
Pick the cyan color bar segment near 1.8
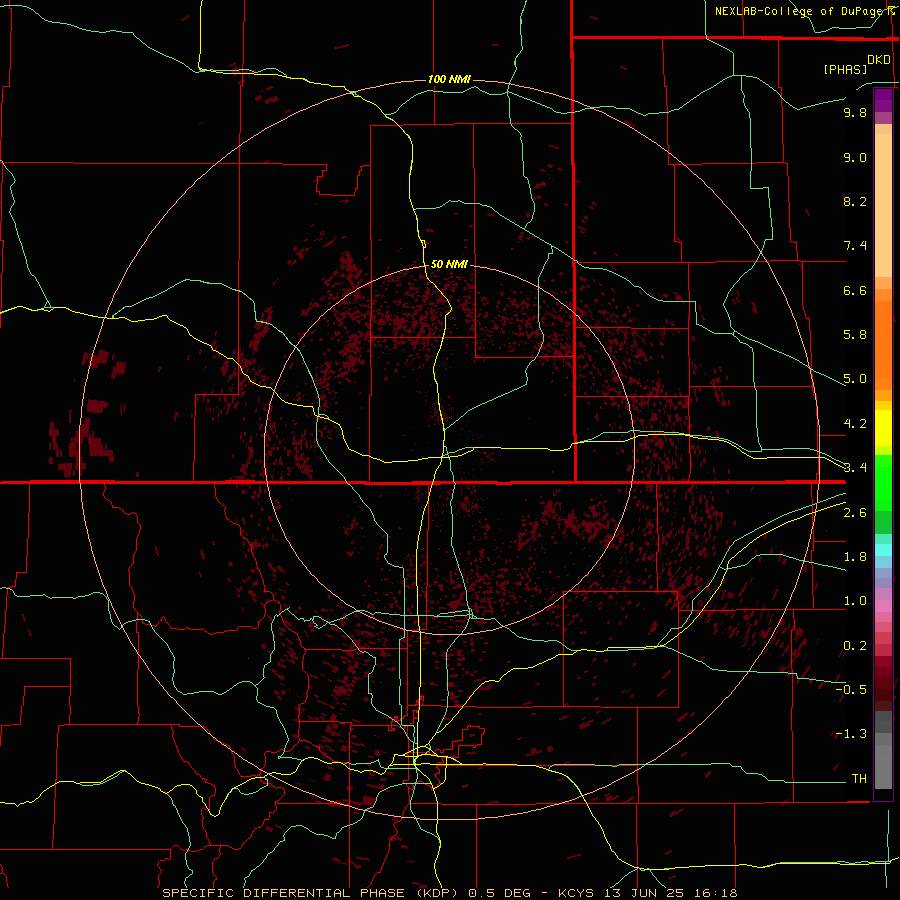(883, 550)
